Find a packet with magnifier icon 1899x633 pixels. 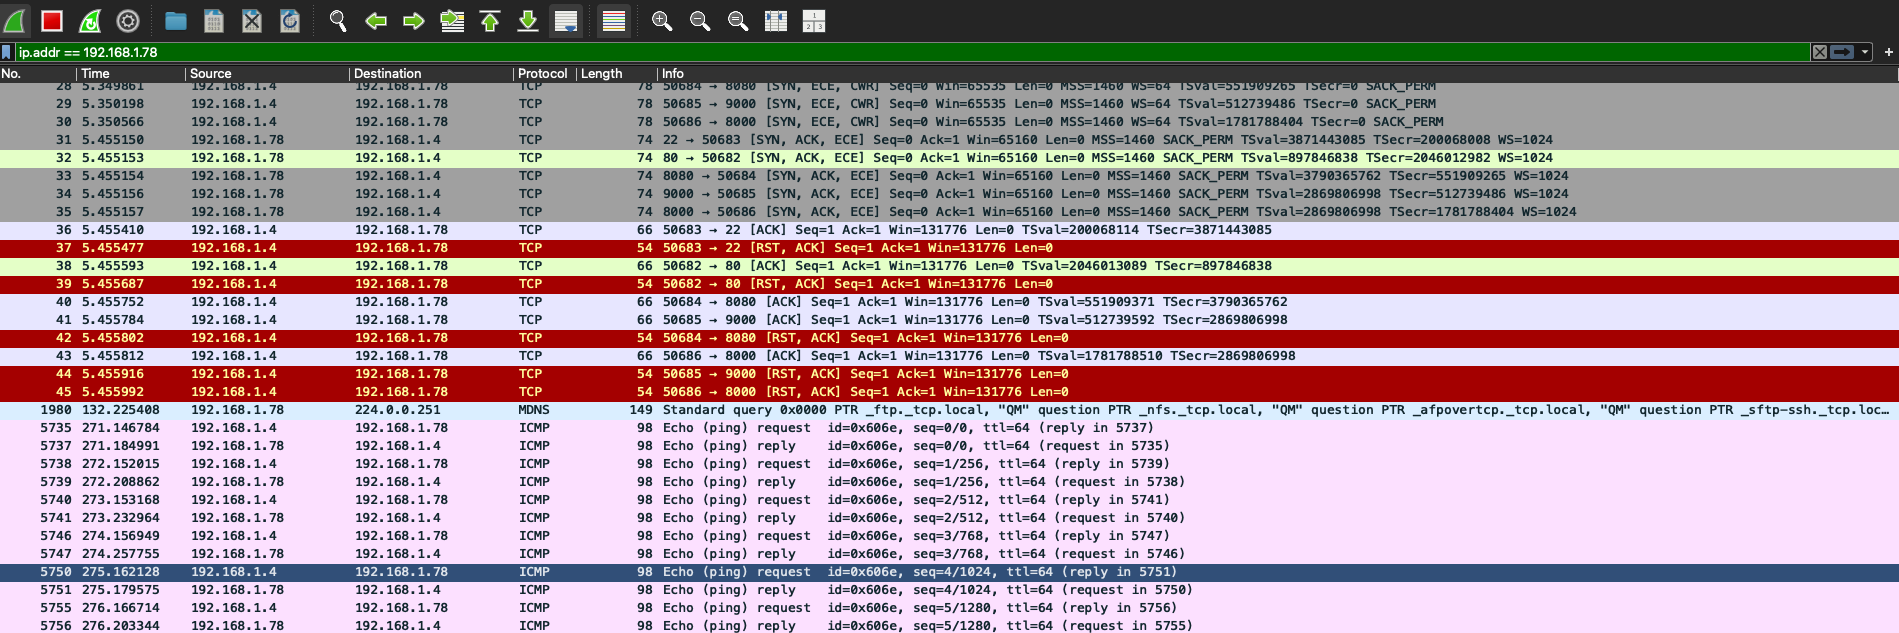338,21
